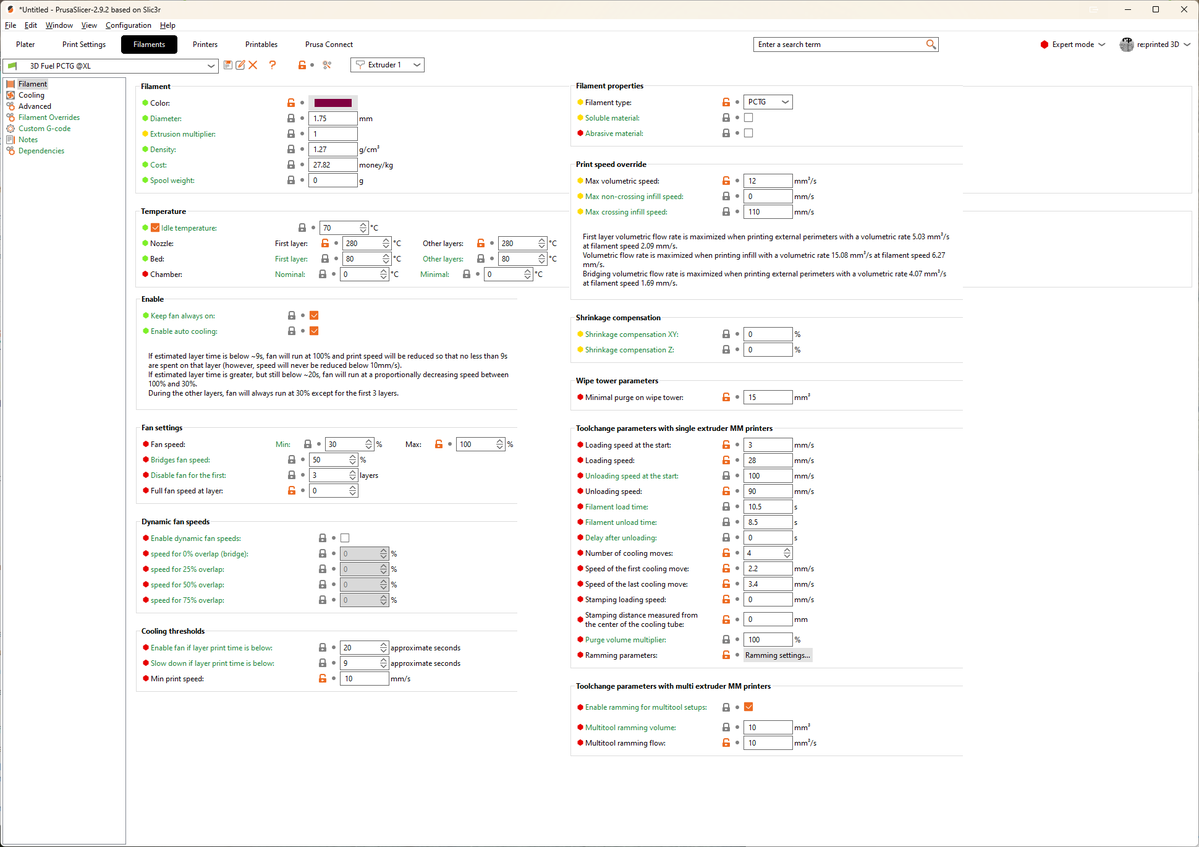The width and height of the screenshot is (1199, 847).
Task: Check the Soluble material checkbox
Action: [x=749, y=118]
